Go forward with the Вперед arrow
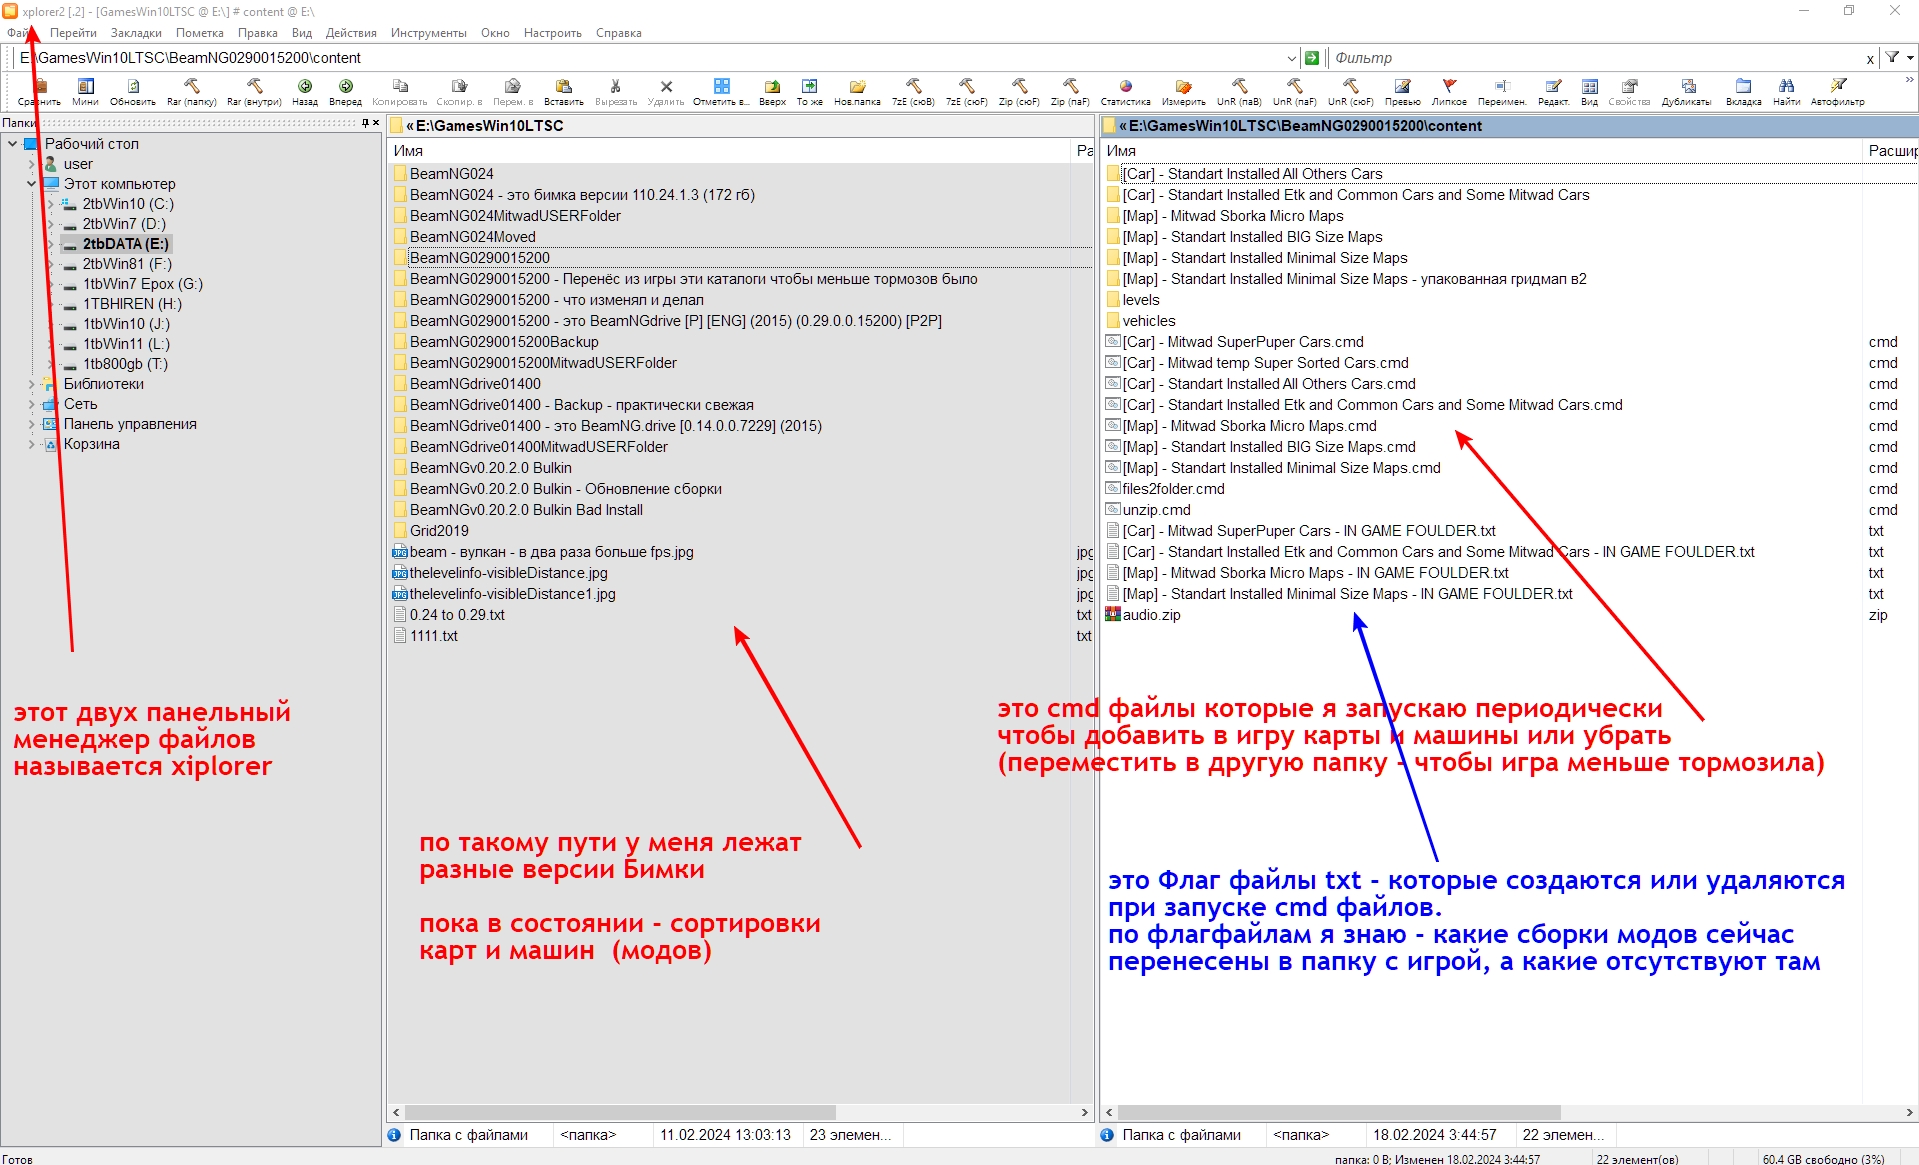The image size is (1919, 1165). 345,91
